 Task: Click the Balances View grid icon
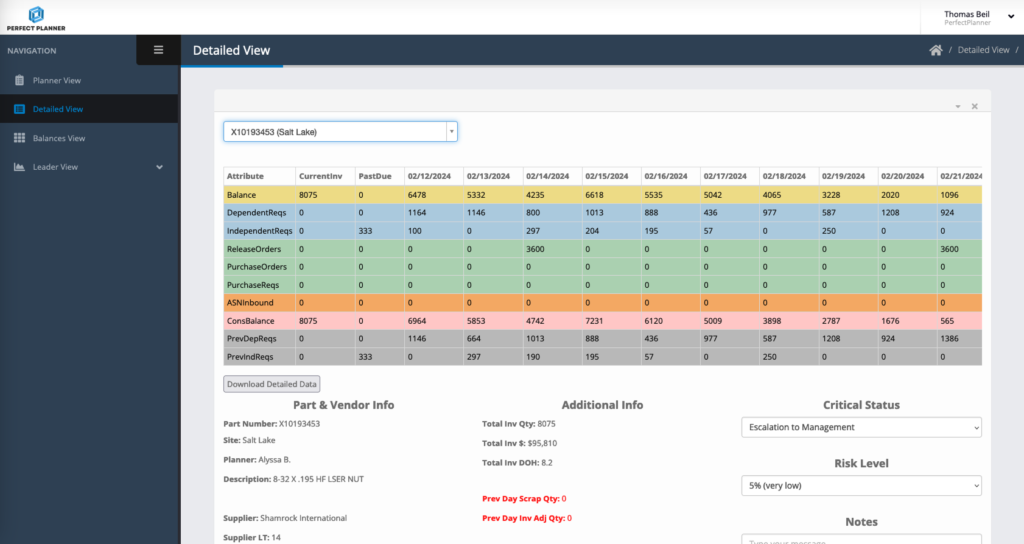point(19,138)
